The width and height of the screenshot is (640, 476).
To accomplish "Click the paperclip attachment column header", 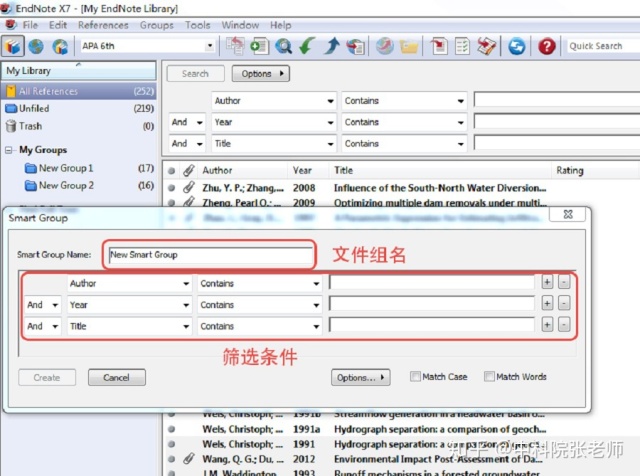I will 188,170.
